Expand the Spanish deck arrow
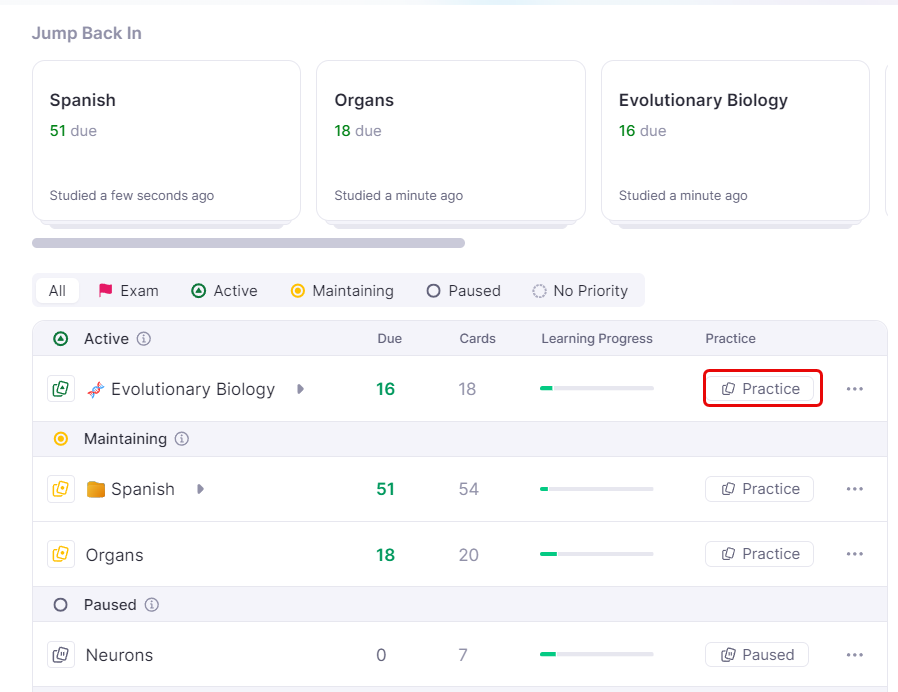This screenshot has width=898, height=692. [200, 489]
